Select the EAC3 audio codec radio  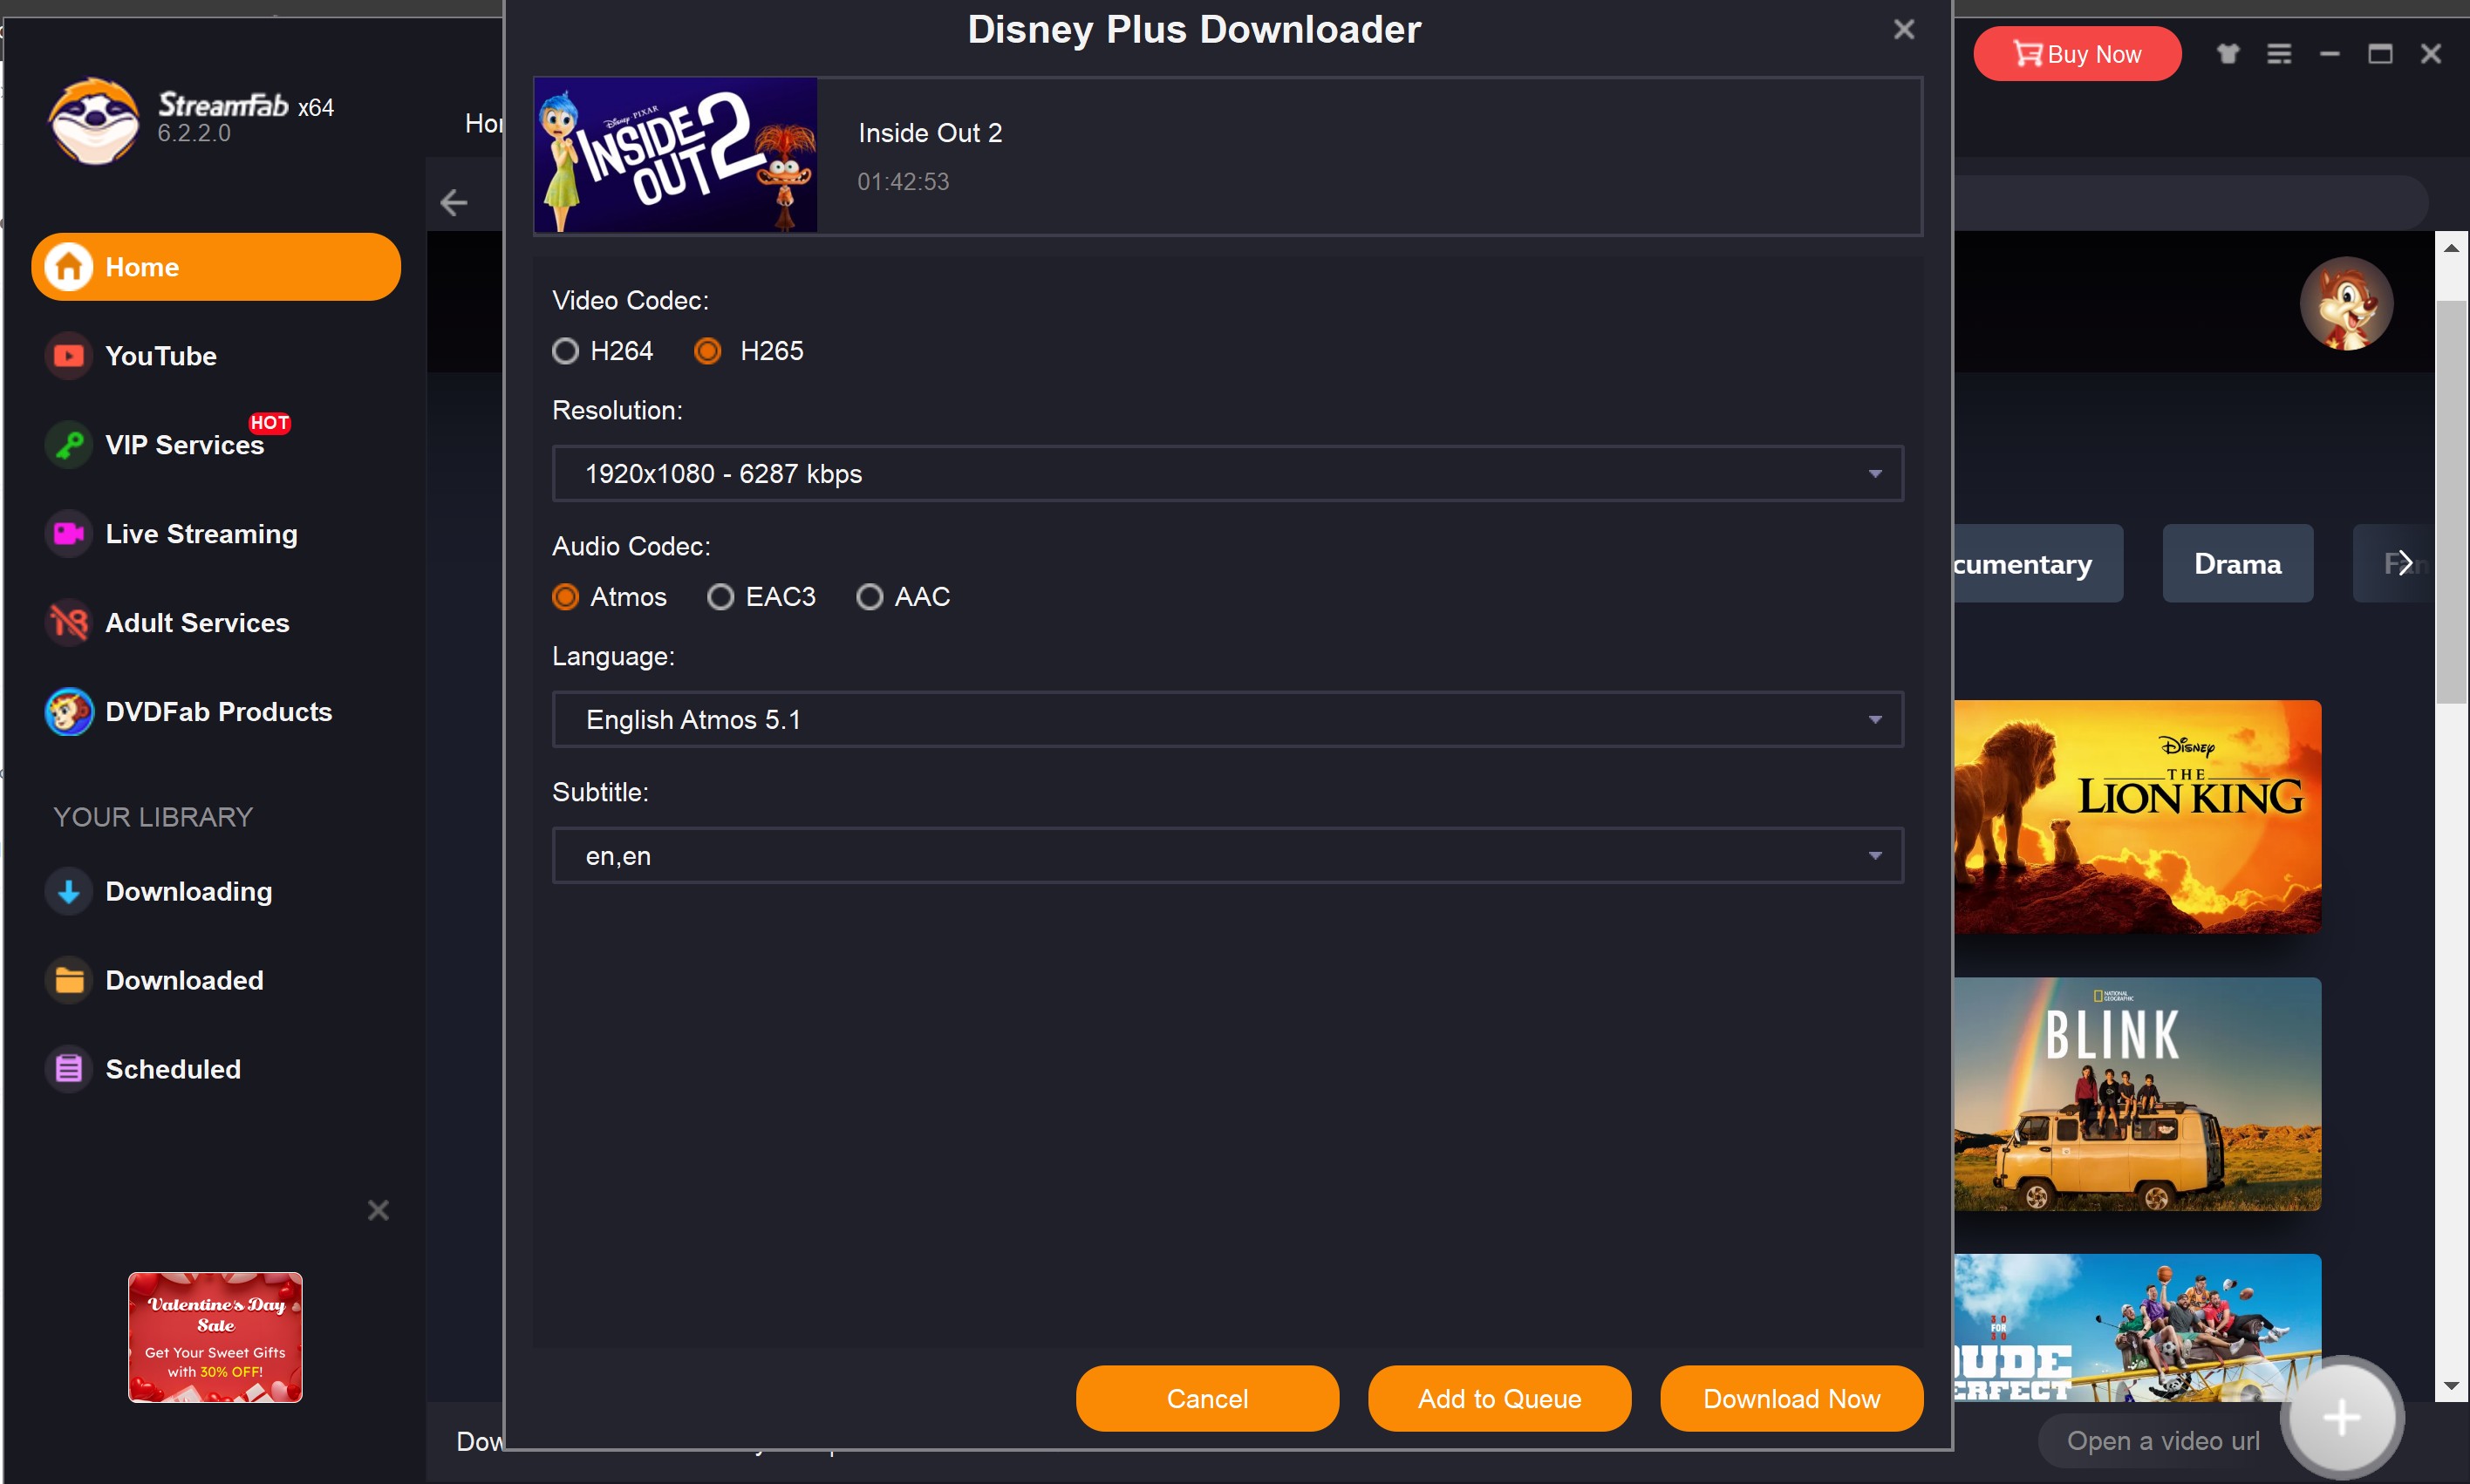tap(720, 598)
